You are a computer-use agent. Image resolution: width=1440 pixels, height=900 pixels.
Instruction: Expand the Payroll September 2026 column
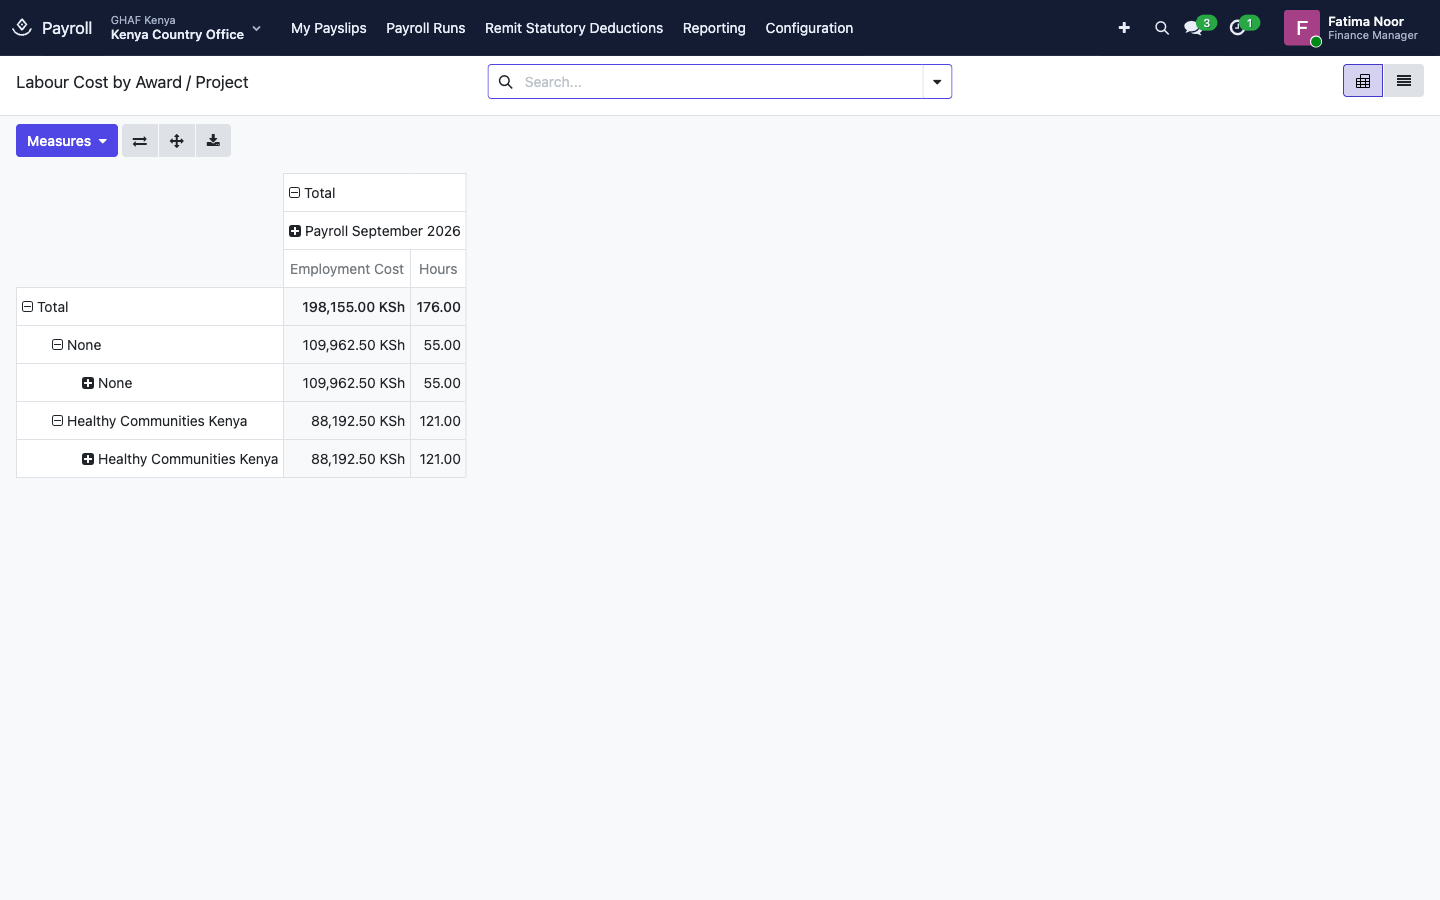pos(375,231)
